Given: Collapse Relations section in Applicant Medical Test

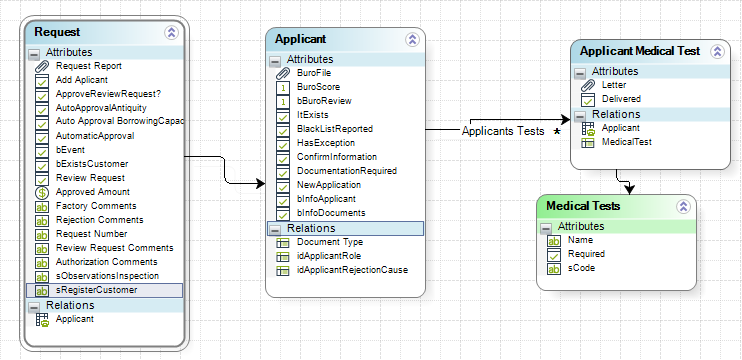Looking at the screenshot, I should tap(580, 115).
